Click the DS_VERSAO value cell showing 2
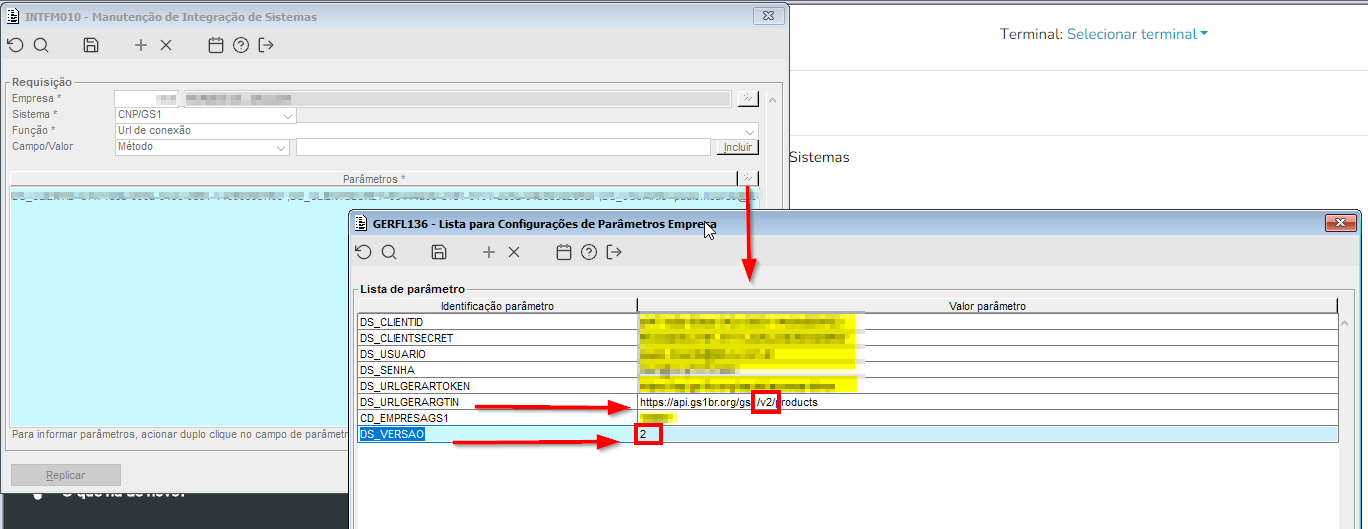The image size is (1368, 529). click(x=987, y=434)
